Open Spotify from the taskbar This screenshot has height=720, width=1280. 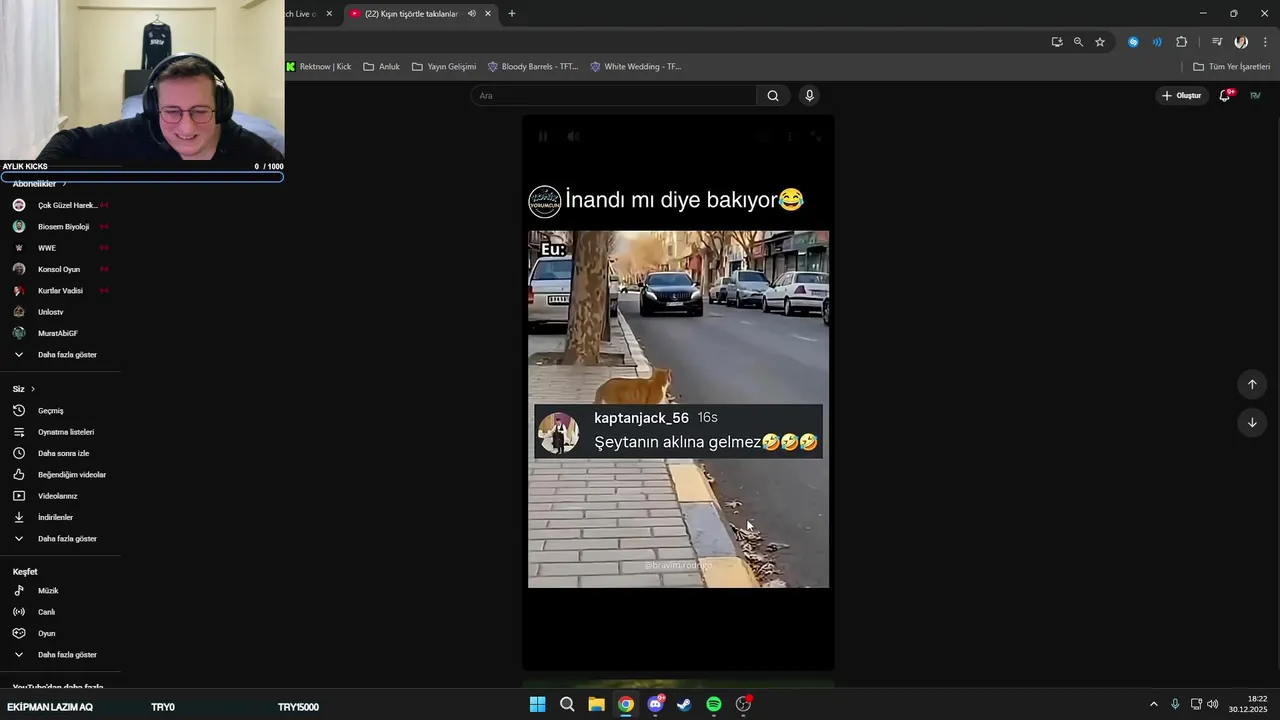(714, 704)
